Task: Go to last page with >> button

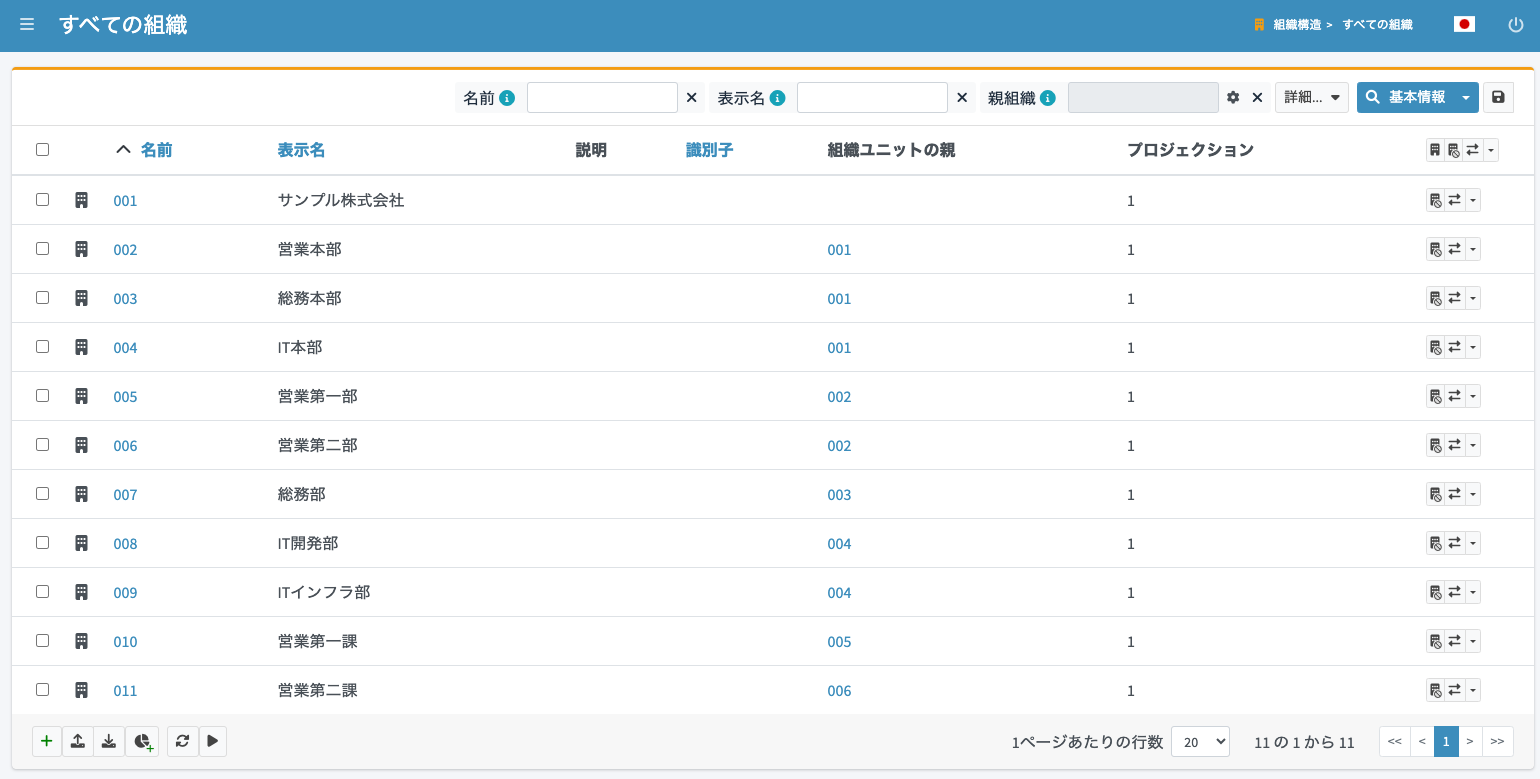Action: click(1497, 741)
